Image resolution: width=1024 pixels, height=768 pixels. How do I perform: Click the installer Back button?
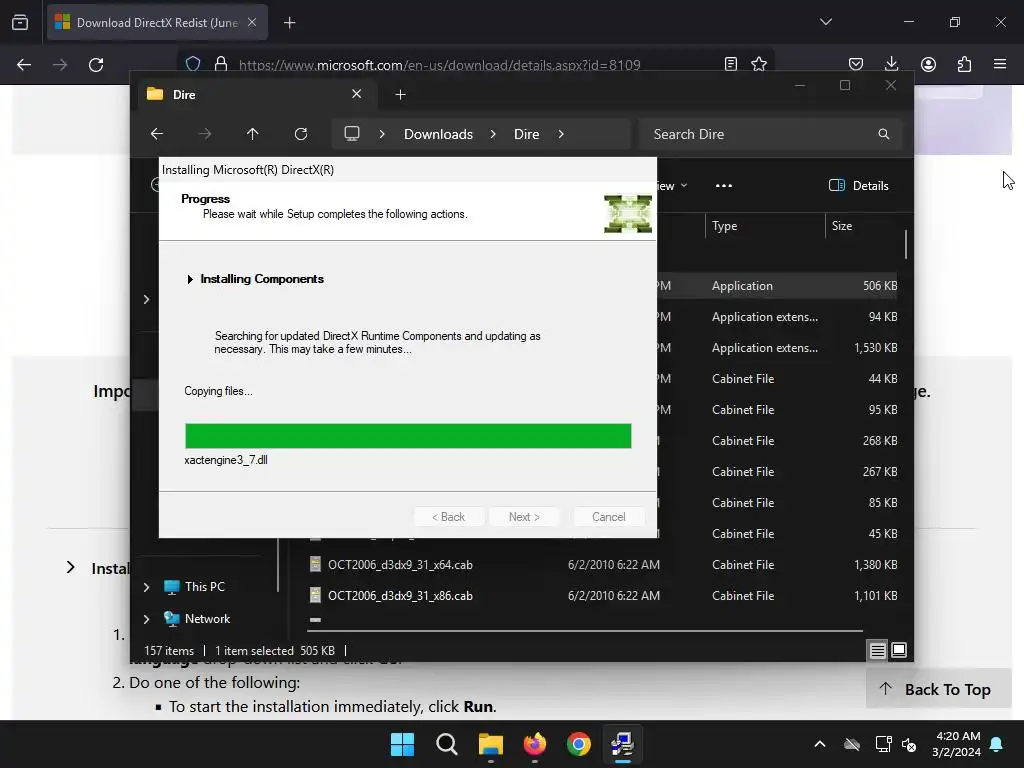click(x=449, y=517)
